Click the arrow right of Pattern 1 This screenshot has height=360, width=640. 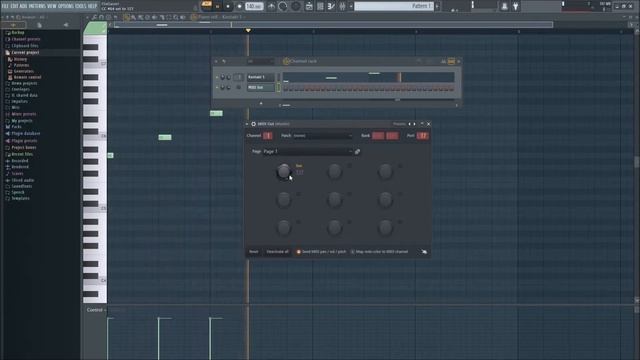[x=437, y=6]
